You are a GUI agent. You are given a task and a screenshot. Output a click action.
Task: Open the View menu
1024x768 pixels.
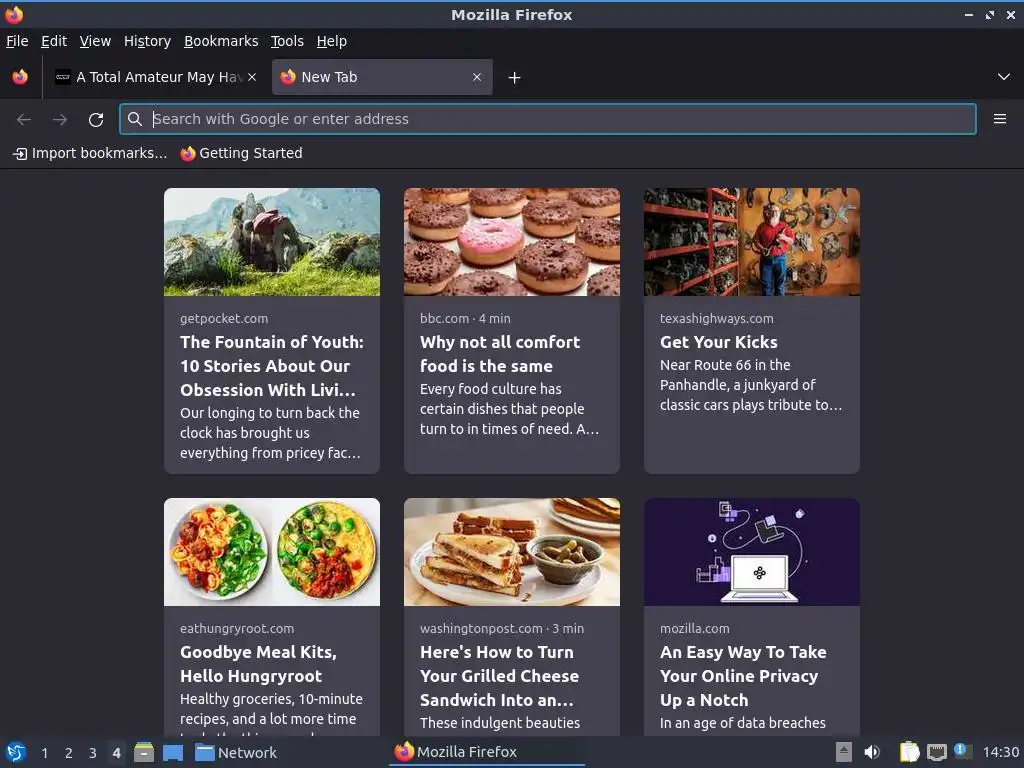click(95, 41)
